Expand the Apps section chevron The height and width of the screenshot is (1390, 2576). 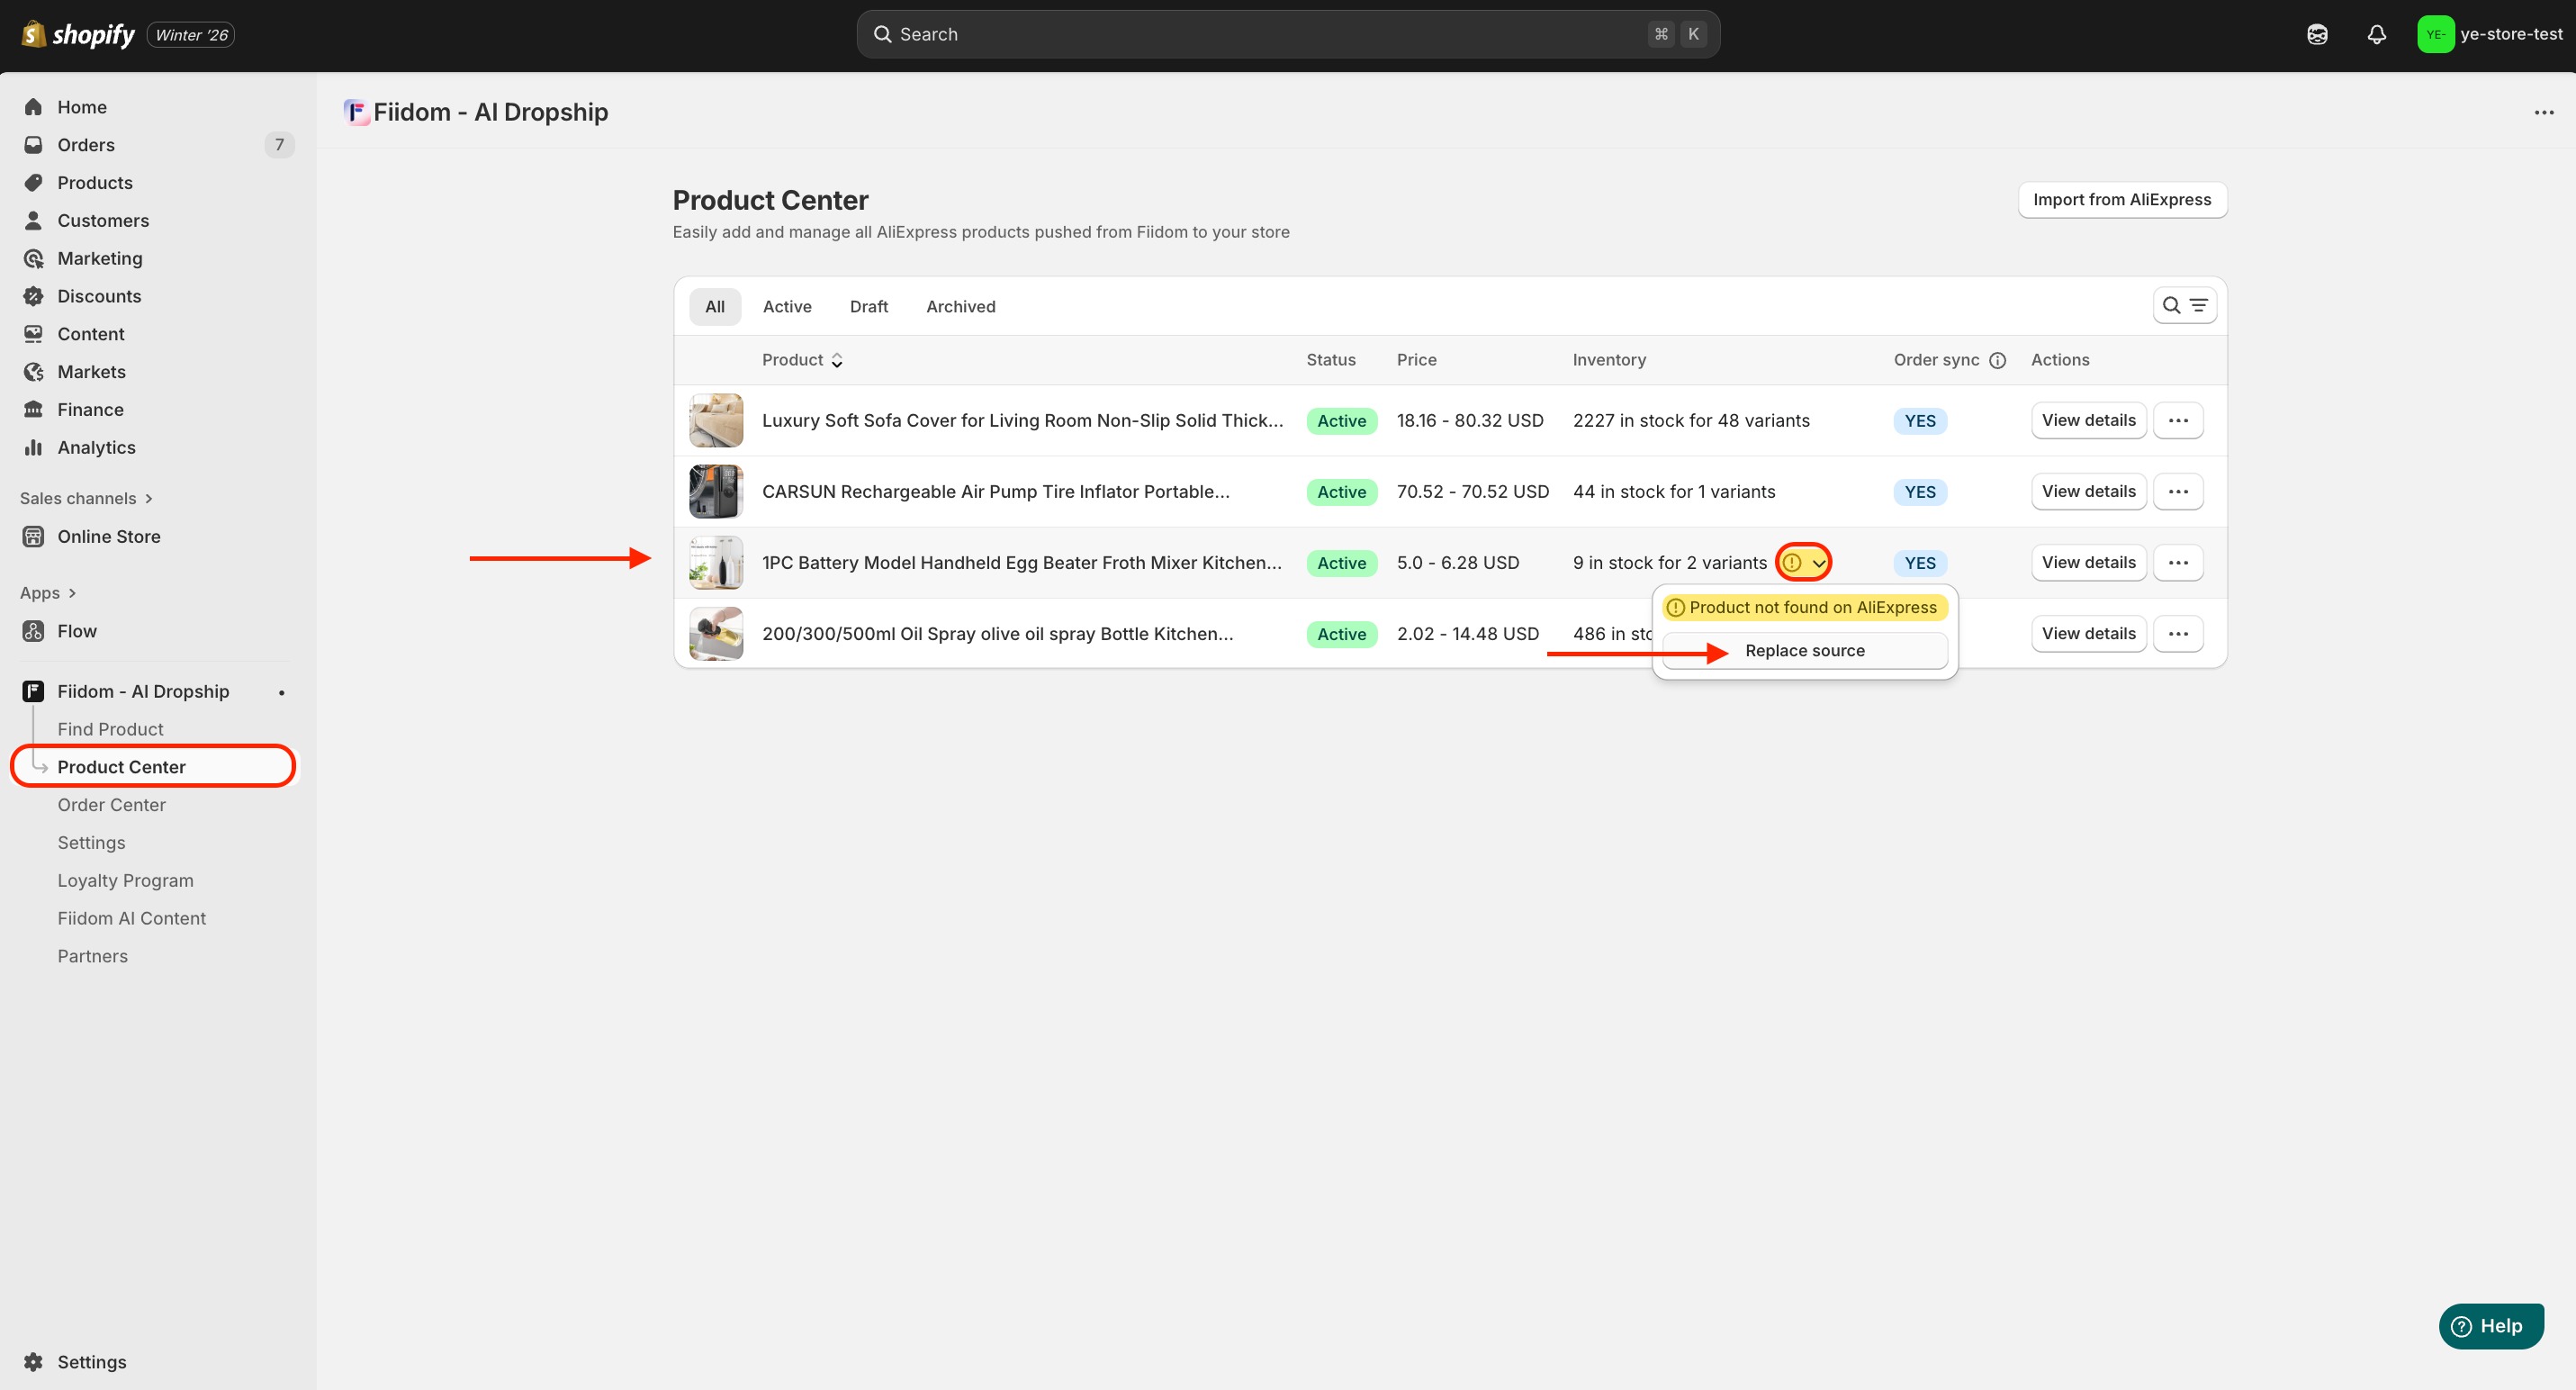(72, 593)
